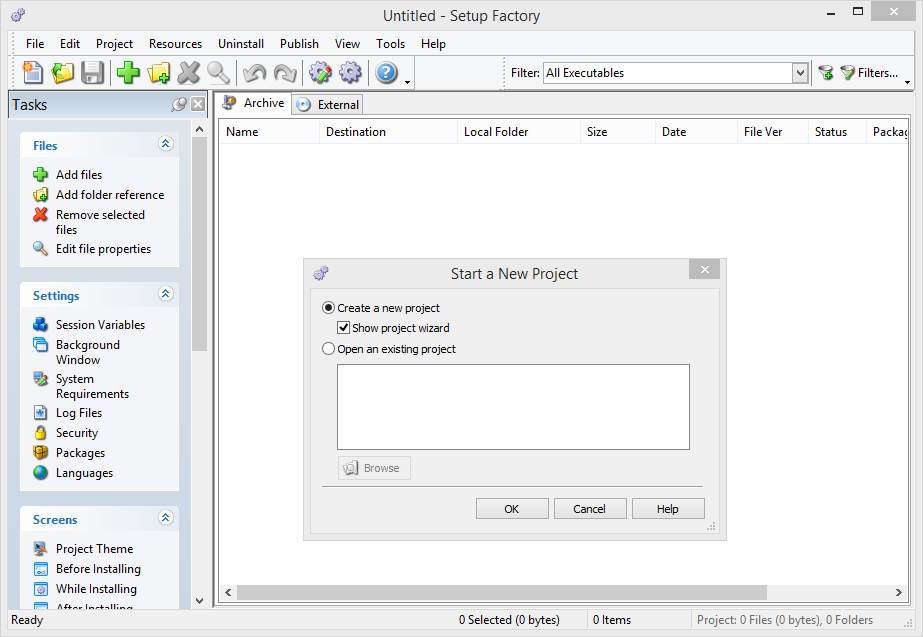Open the Filters... toolbar button
Image resolution: width=923 pixels, height=637 pixels.
869,72
